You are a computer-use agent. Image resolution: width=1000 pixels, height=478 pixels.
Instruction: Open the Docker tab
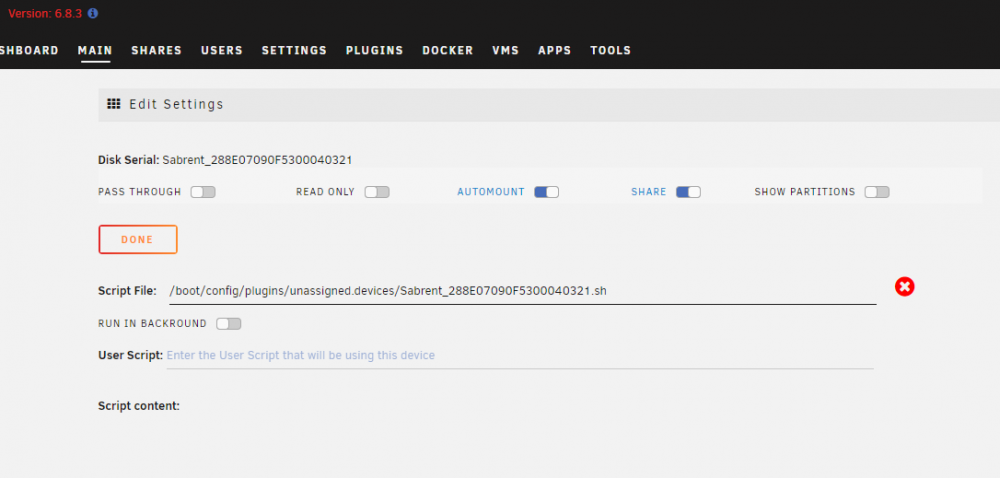(x=448, y=50)
